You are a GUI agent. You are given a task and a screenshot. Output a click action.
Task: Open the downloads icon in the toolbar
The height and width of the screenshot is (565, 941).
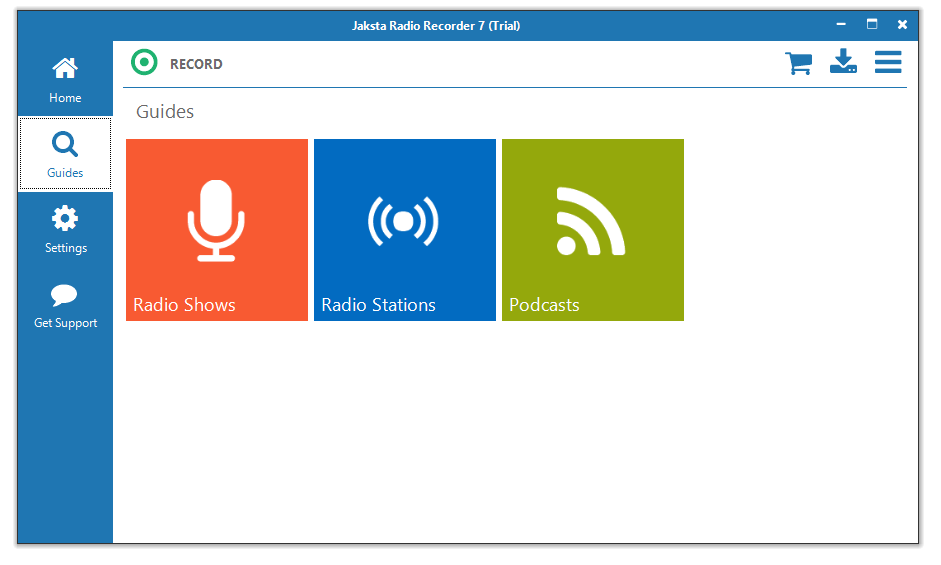coord(843,61)
